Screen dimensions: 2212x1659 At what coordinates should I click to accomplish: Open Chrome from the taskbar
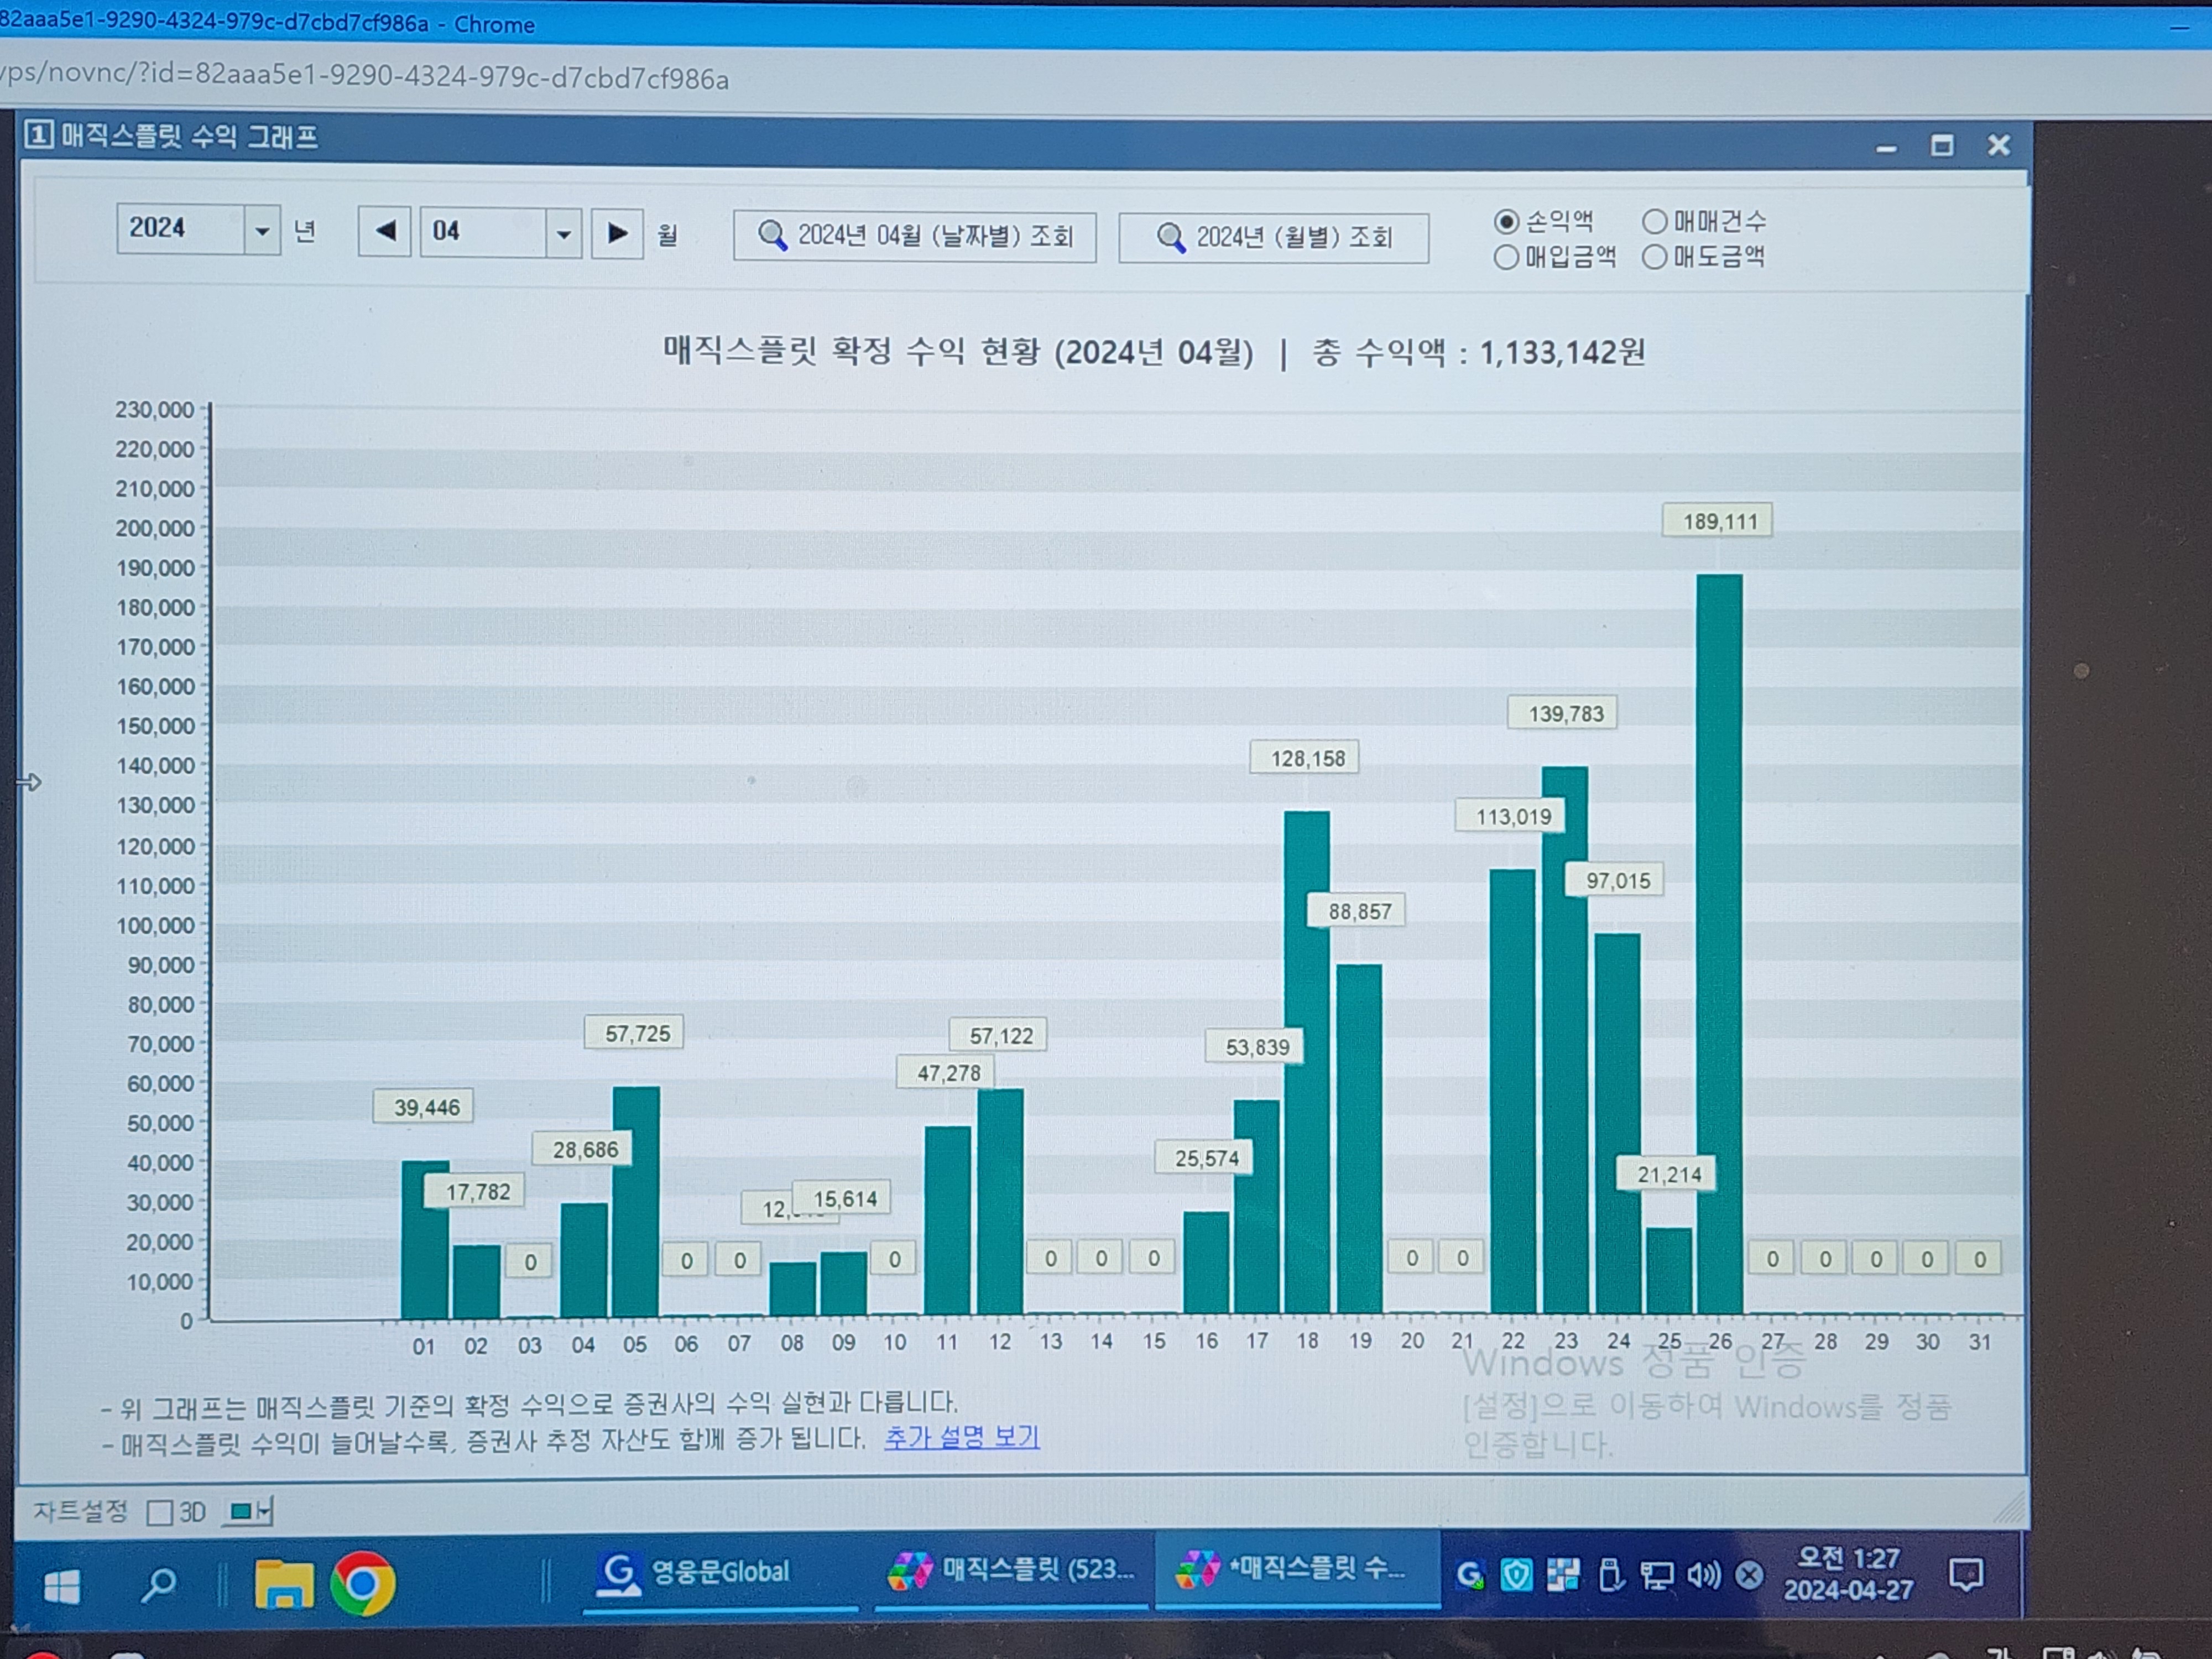tap(362, 1584)
